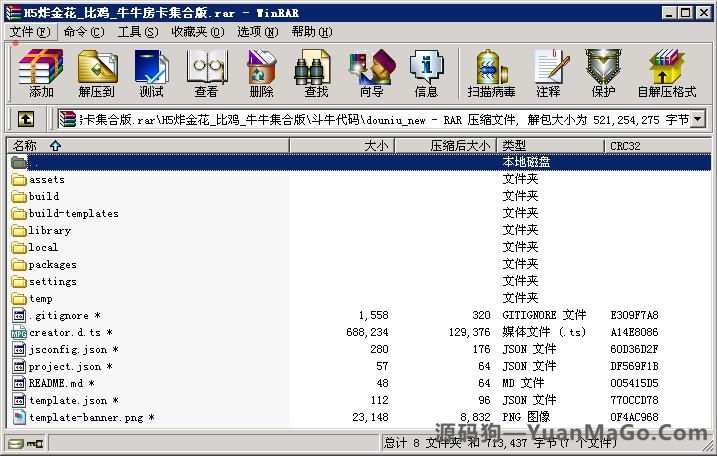The height and width of the screenshot is (456, 717).
Task: Open the File (文件) menu
Action: [30, 32]
